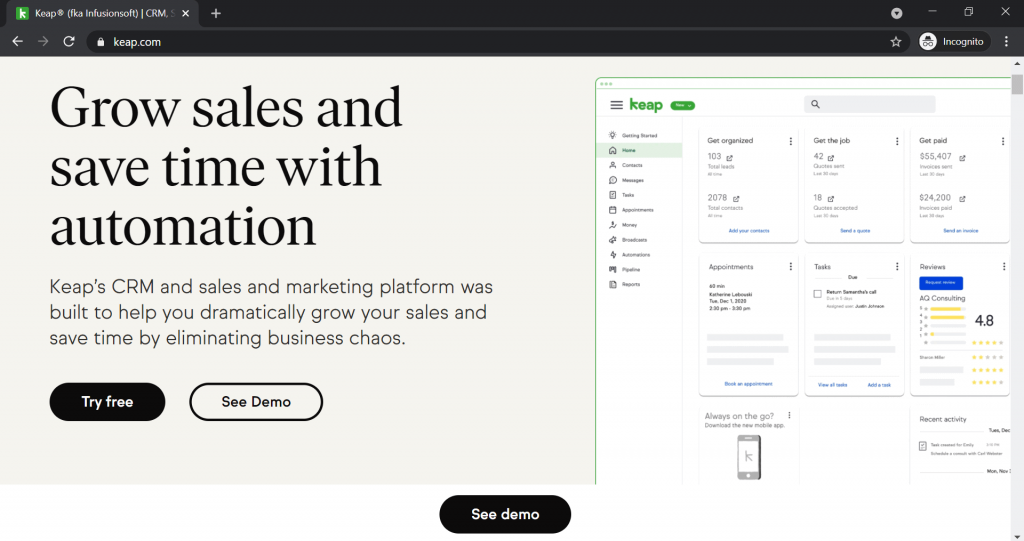Open Getting Started in the sidebar
Viewport: 1024px width, 541px height.
[639, 135]
